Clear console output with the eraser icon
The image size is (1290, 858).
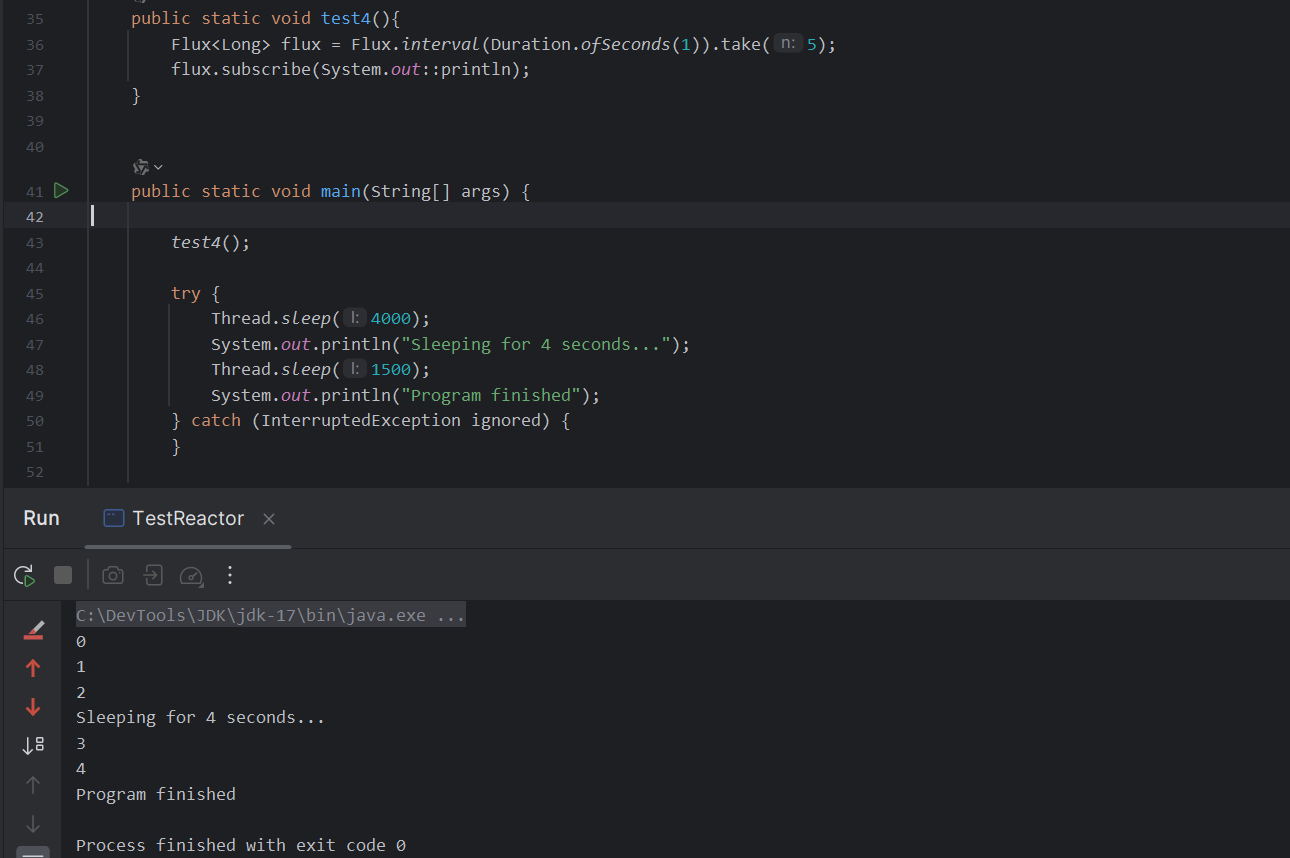pos(33,630)
